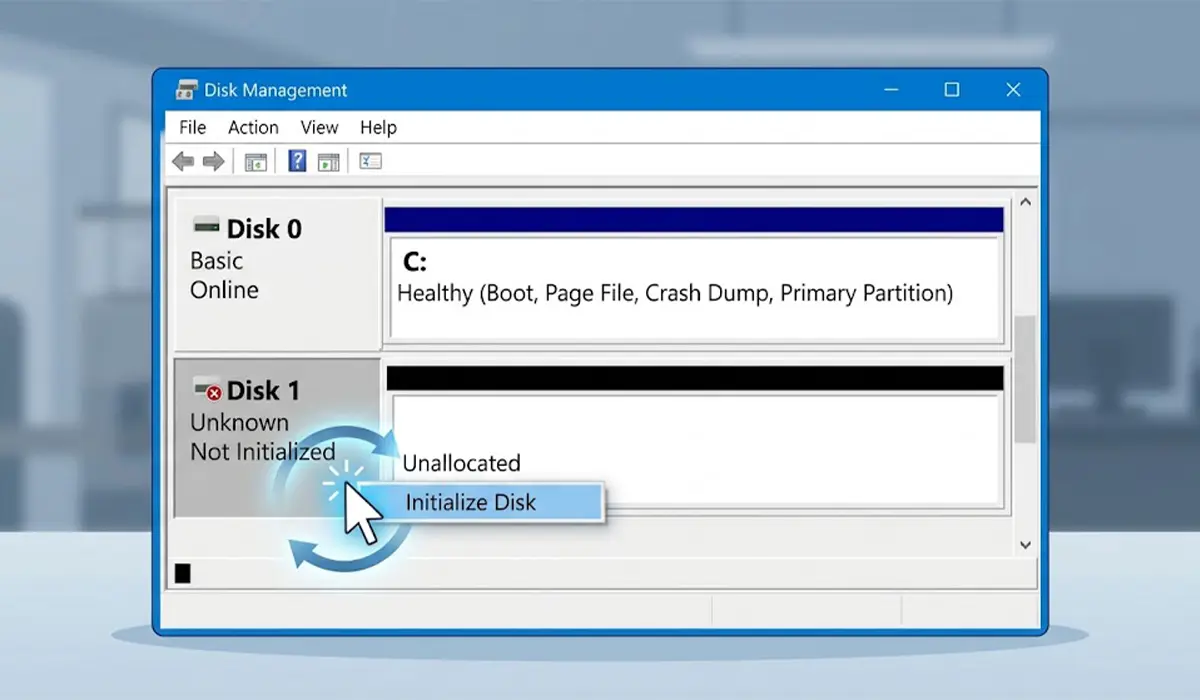This screenshot has width=1200, height=700.
Task: Maximize the Disk Management window
Action: (x=952, y=90)
